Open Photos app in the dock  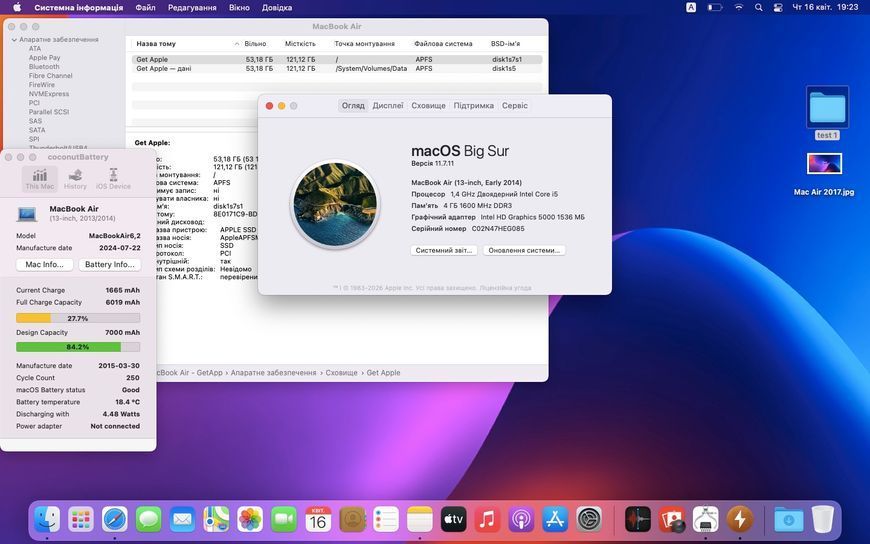pos(250,520)
